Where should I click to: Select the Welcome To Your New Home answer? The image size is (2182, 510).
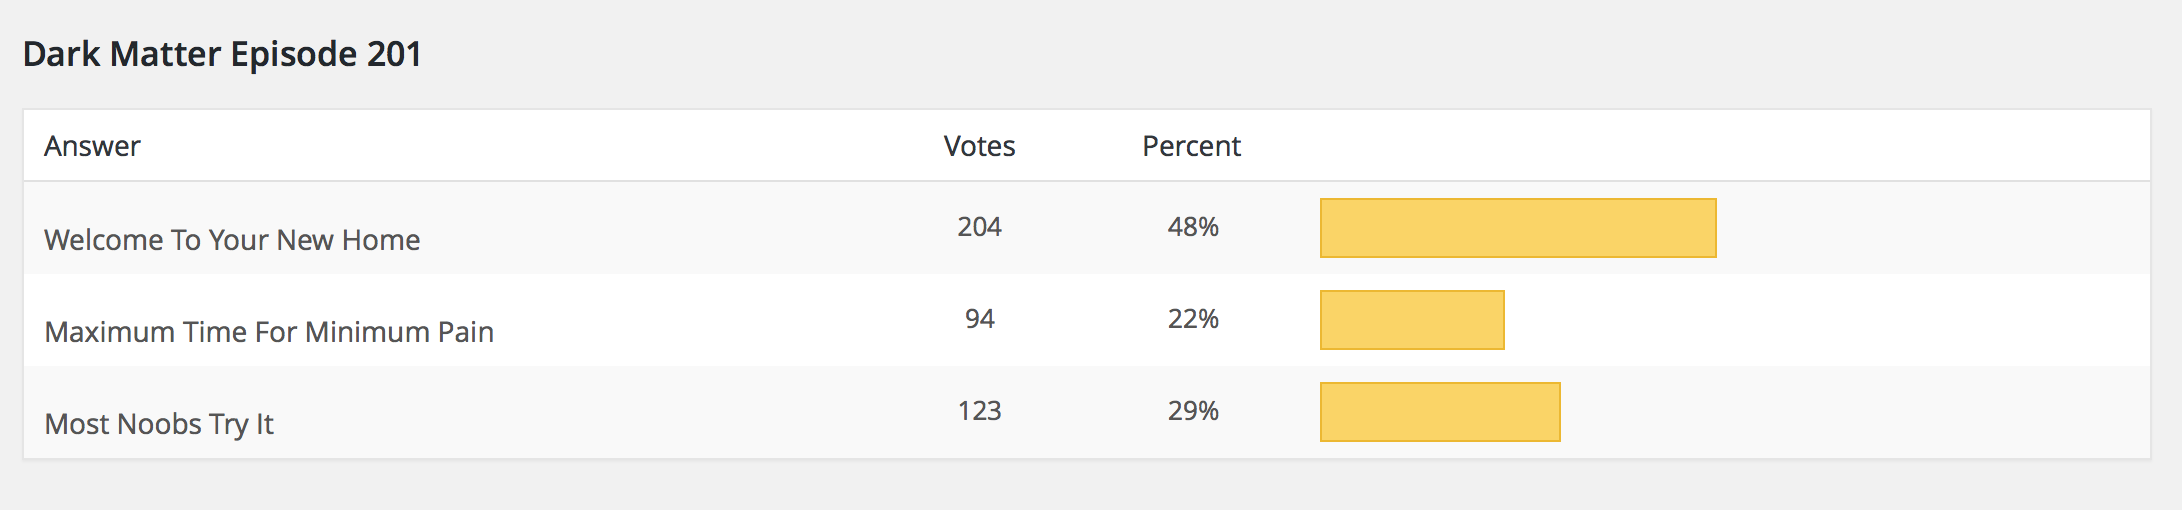[232, 240]
